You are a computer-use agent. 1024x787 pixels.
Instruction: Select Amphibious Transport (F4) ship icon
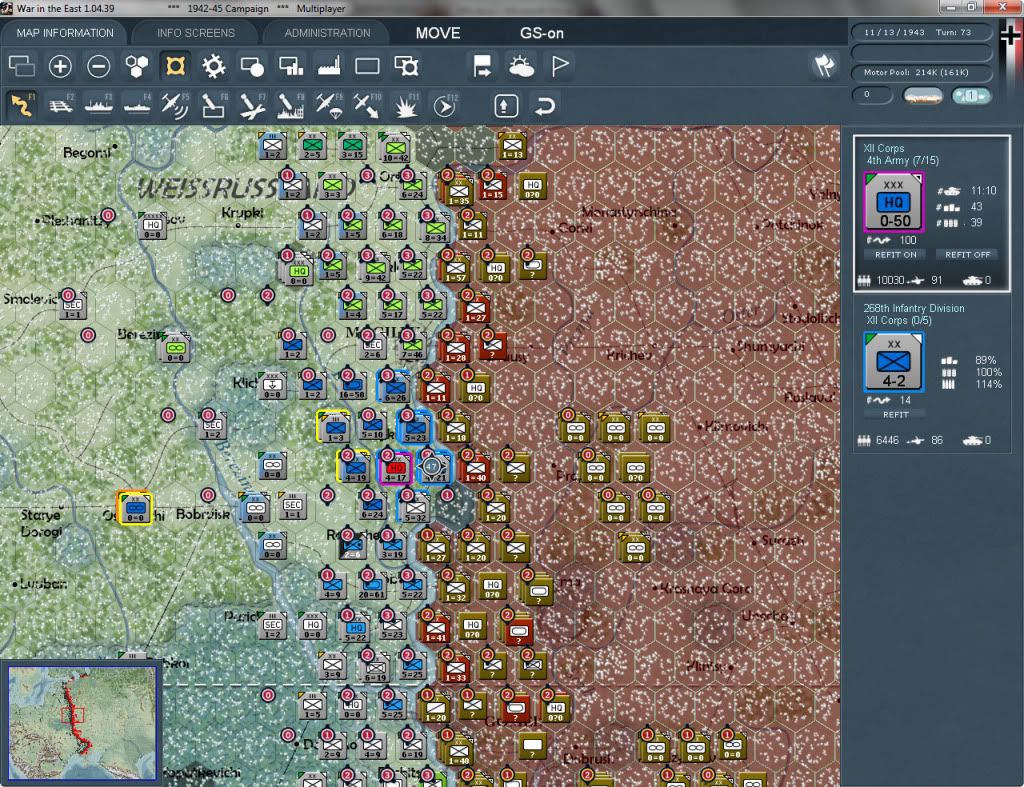[137, 105]
